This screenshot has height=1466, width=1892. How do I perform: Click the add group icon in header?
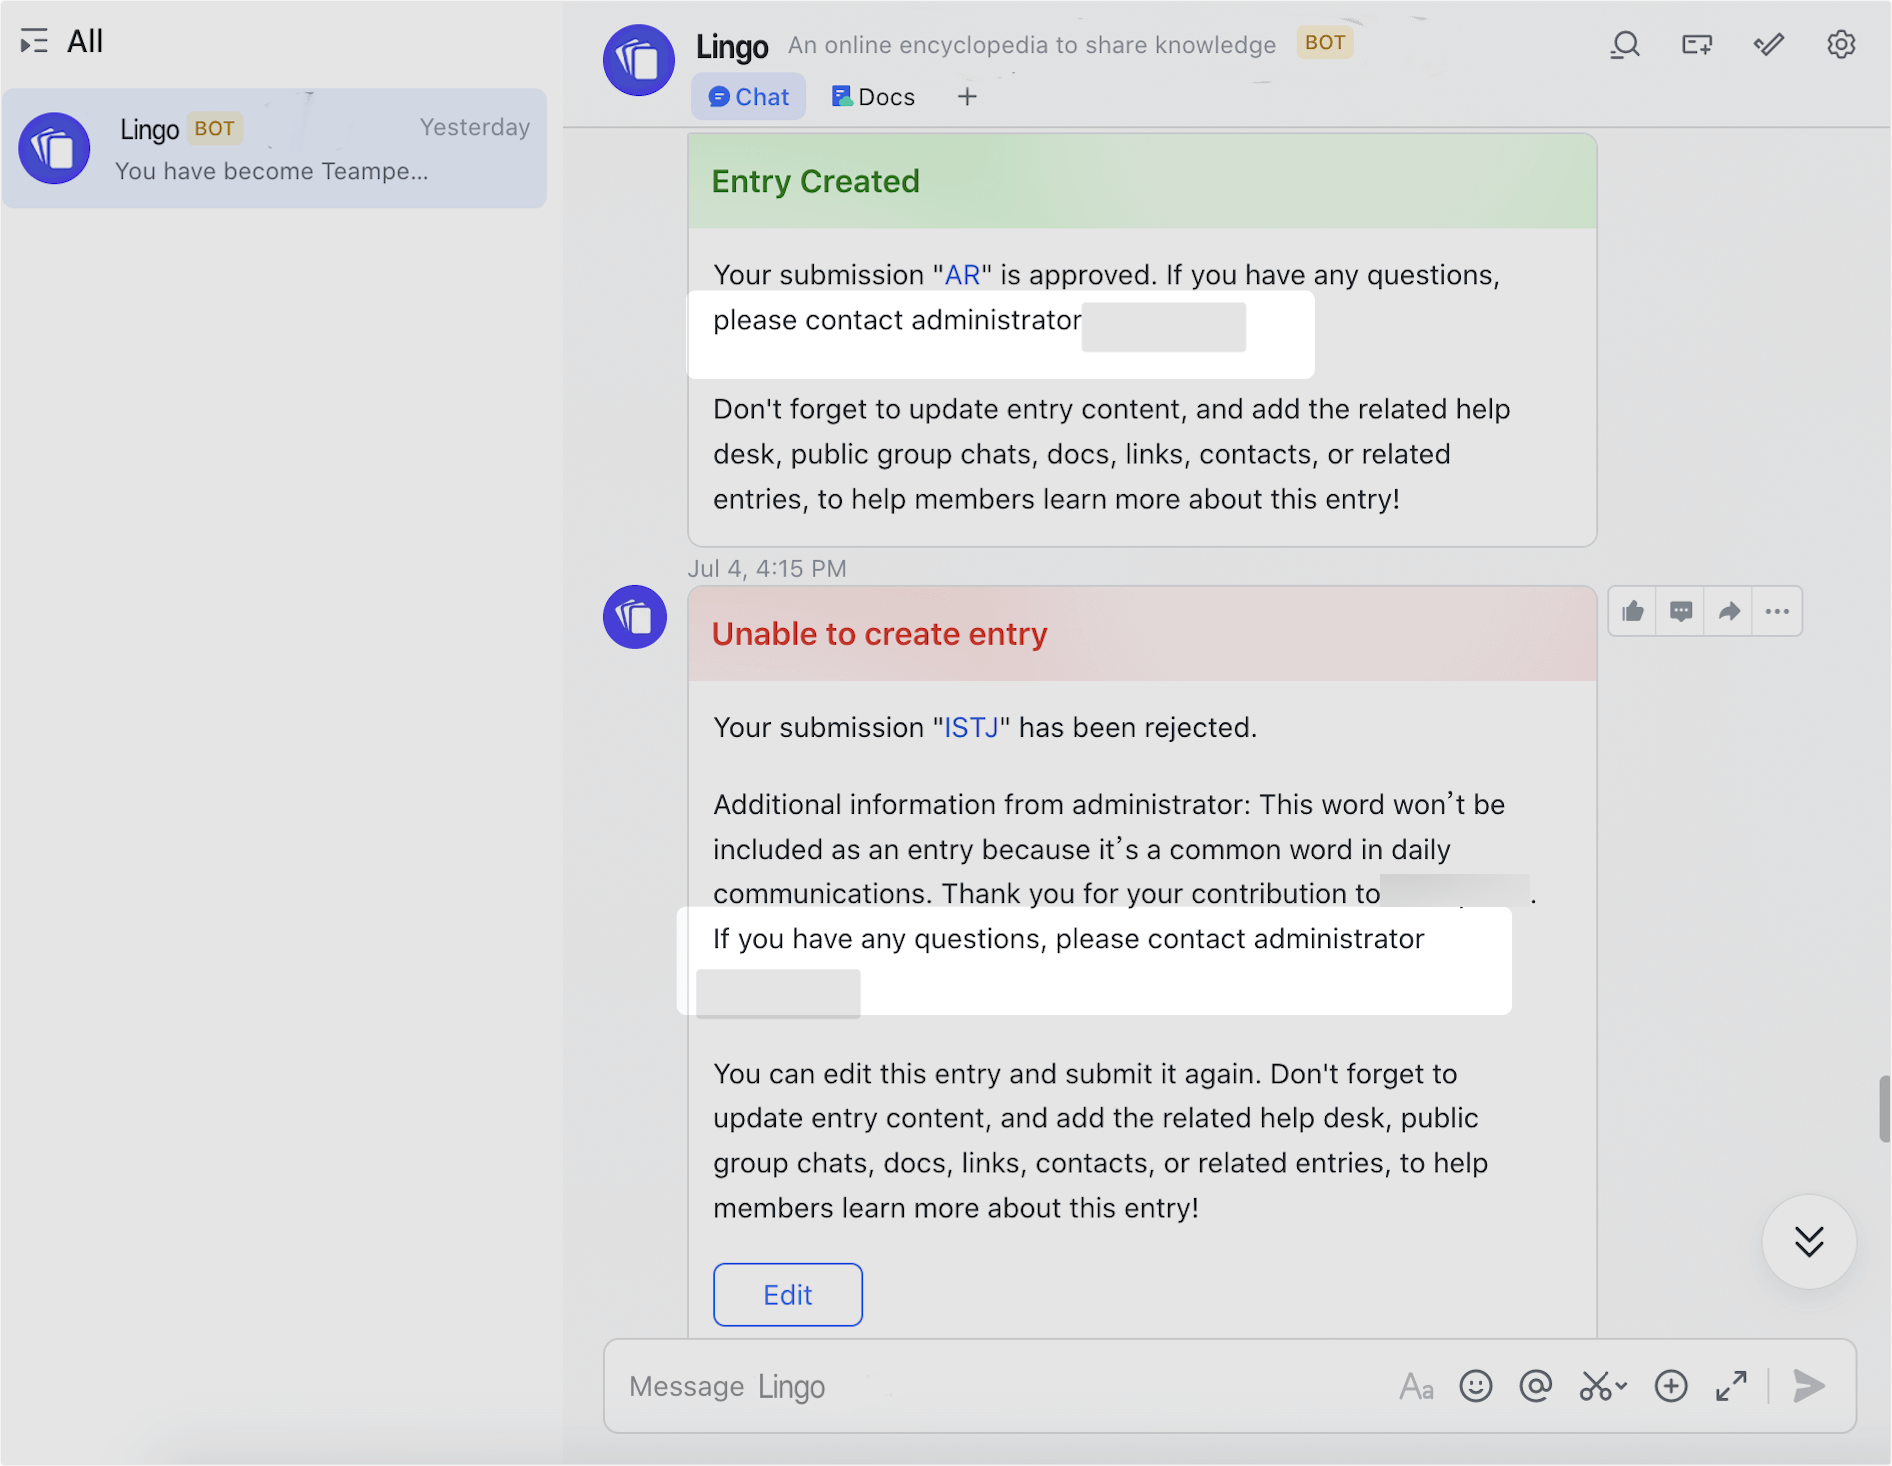tap(1697, 45)
